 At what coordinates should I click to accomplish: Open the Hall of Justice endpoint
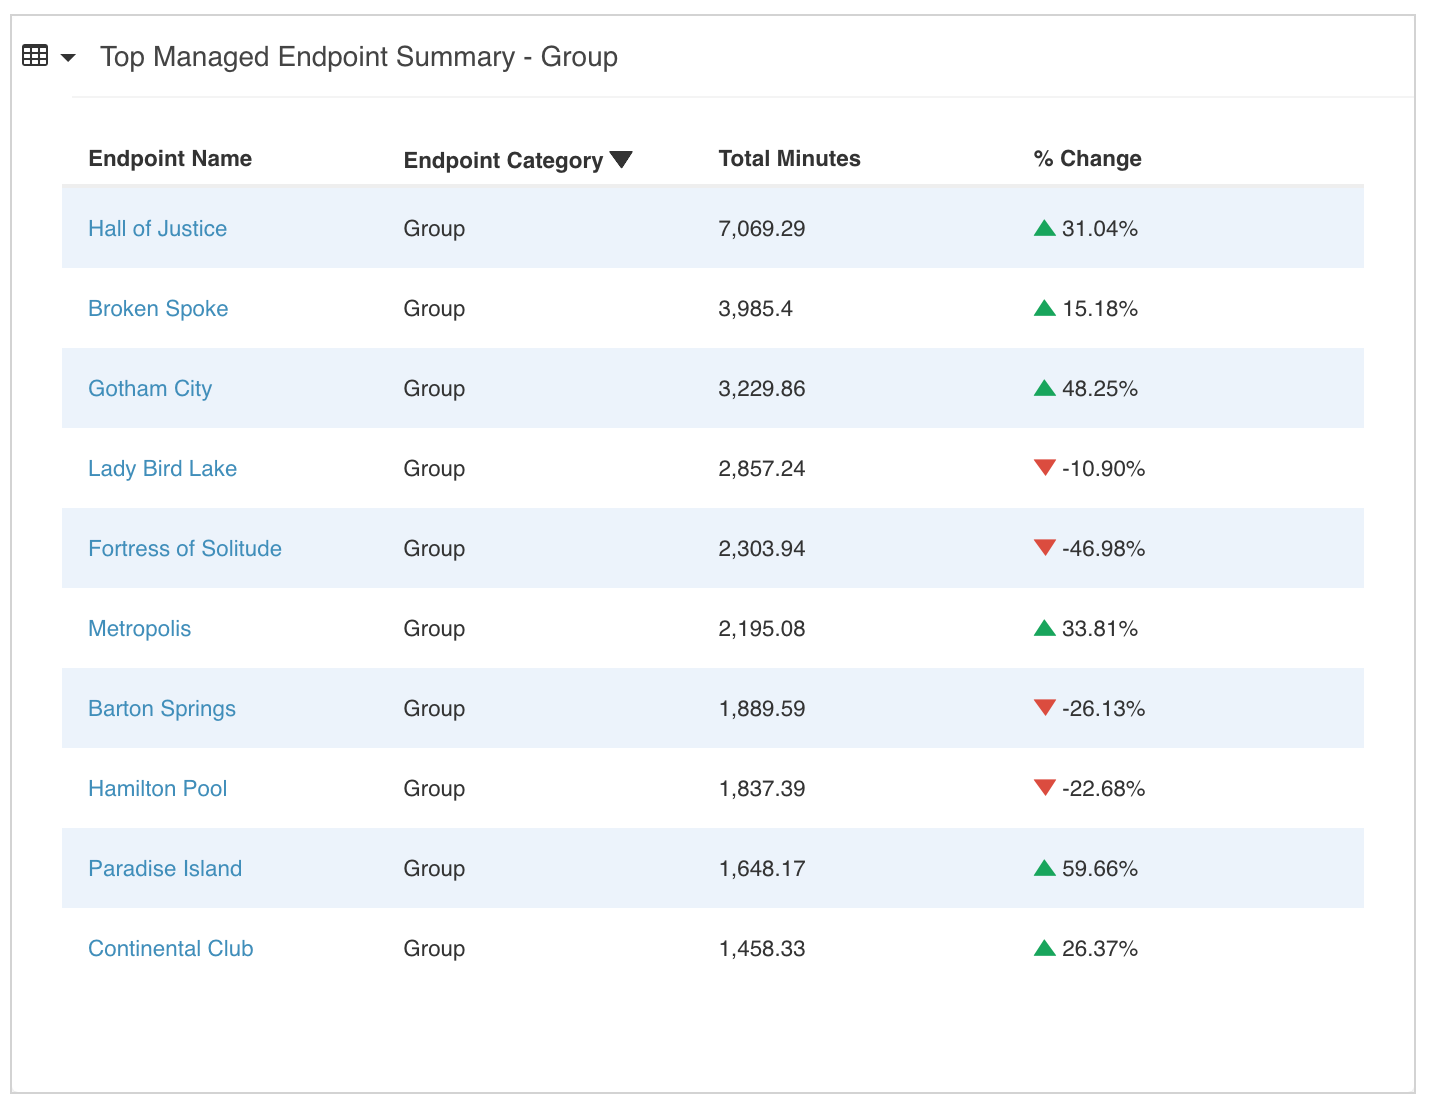[x=157, y=228]
